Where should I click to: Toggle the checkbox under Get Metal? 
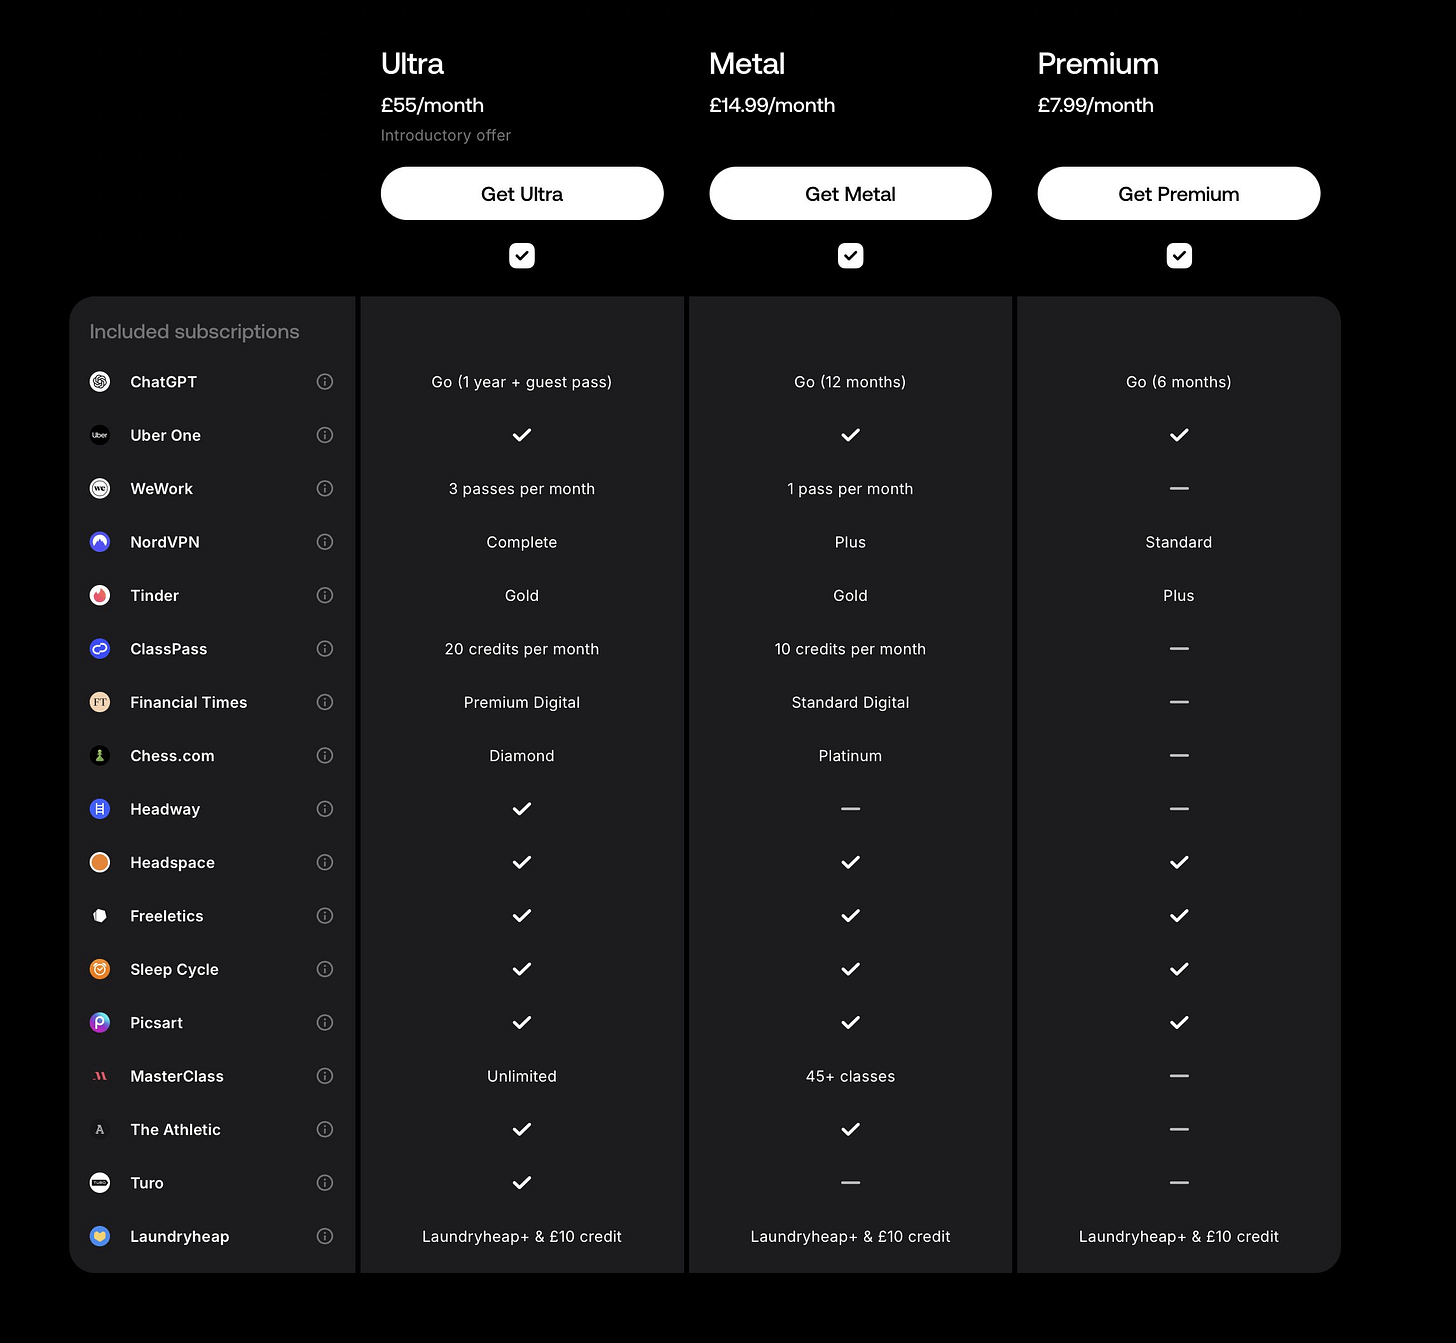coord(850,256)
